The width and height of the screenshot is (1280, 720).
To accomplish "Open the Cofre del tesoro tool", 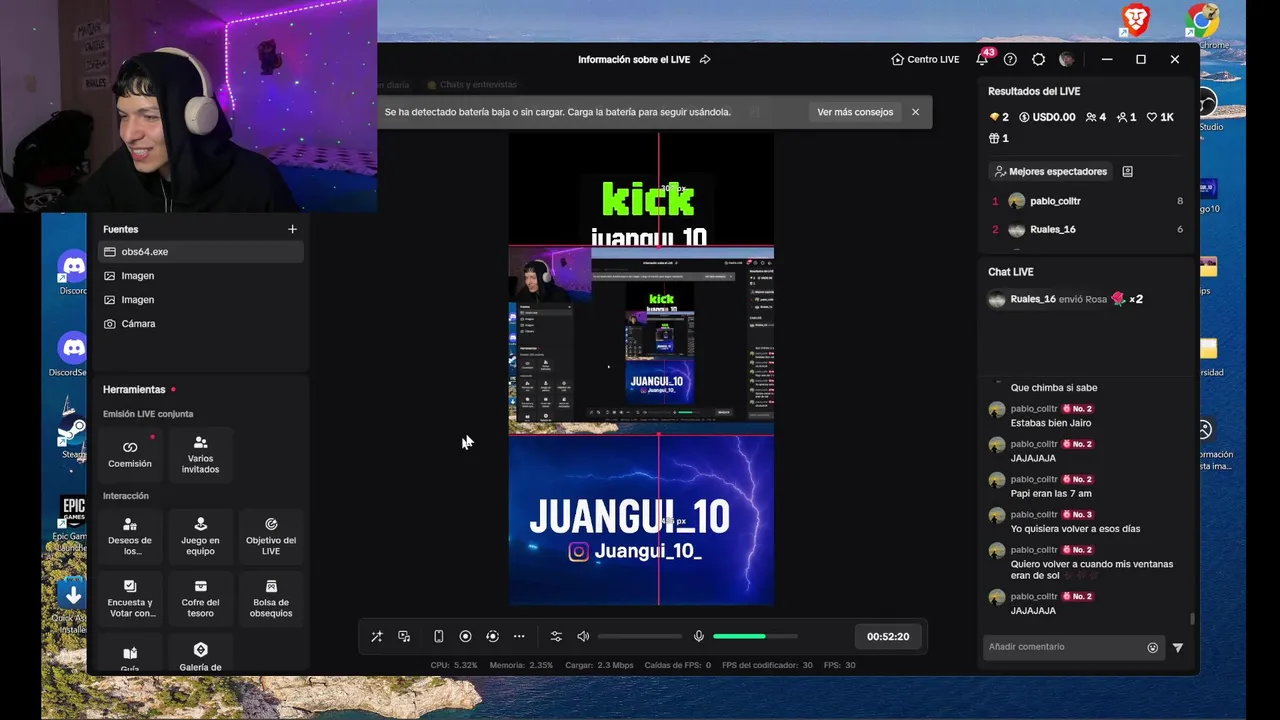I will (200, 598).
